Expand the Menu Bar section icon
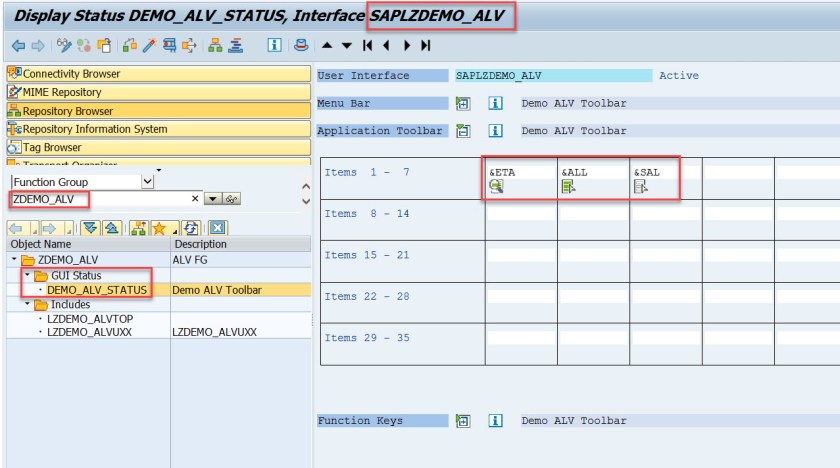This screenshot has width=840, height=468. pos(463,103)
